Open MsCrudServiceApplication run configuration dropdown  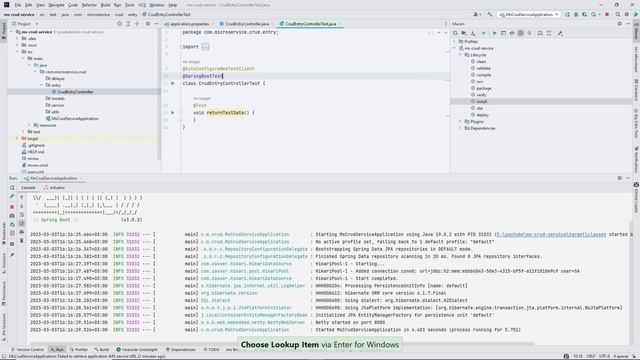(529, 14)
